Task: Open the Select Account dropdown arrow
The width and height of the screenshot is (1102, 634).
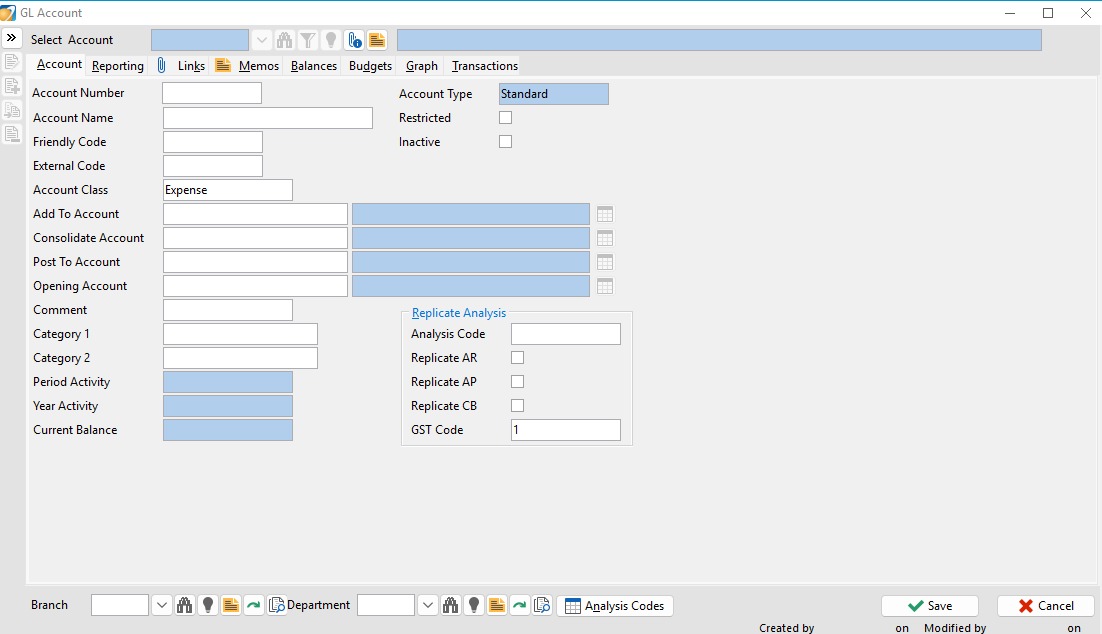Action: [x=261, y=40]
